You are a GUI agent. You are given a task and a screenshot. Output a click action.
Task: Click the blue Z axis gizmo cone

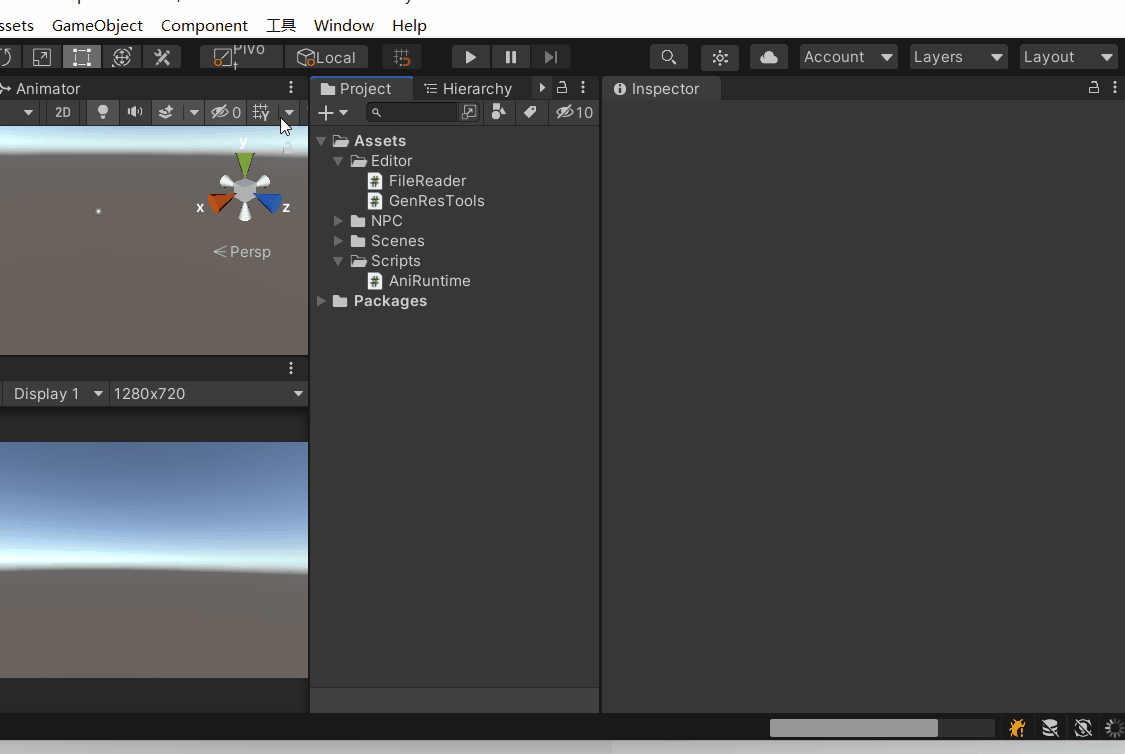269,203
